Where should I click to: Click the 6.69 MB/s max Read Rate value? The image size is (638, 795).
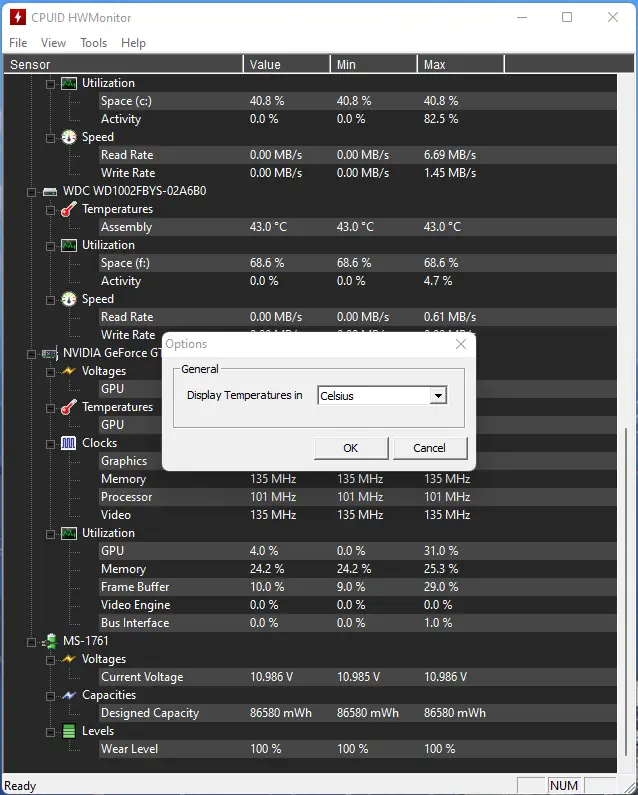click(450, 155)
